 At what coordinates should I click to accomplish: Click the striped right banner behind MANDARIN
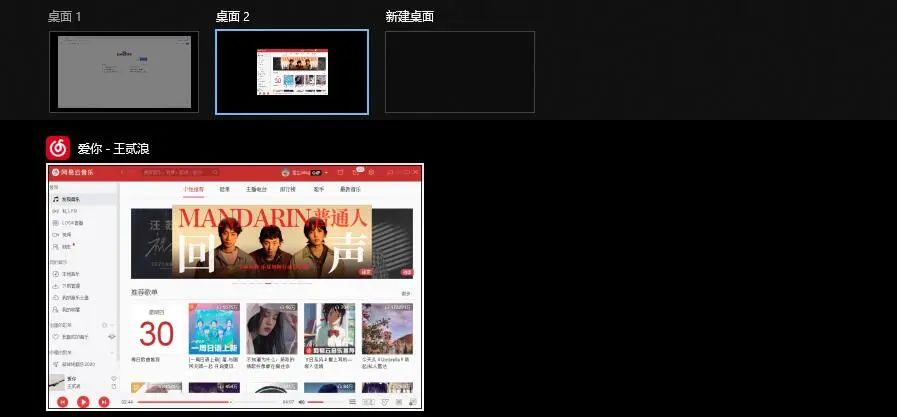(x=392, y=243)
